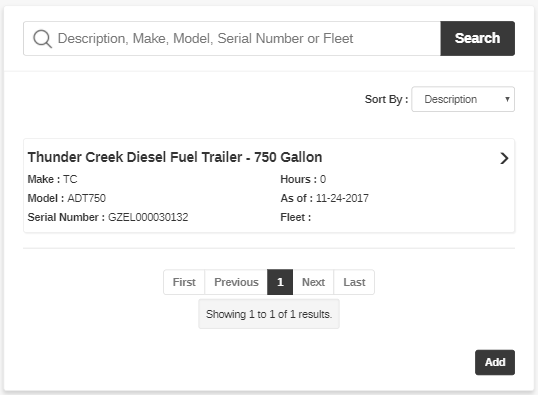
Task: Open the Description sort combo box
Action: coord(463,99)
